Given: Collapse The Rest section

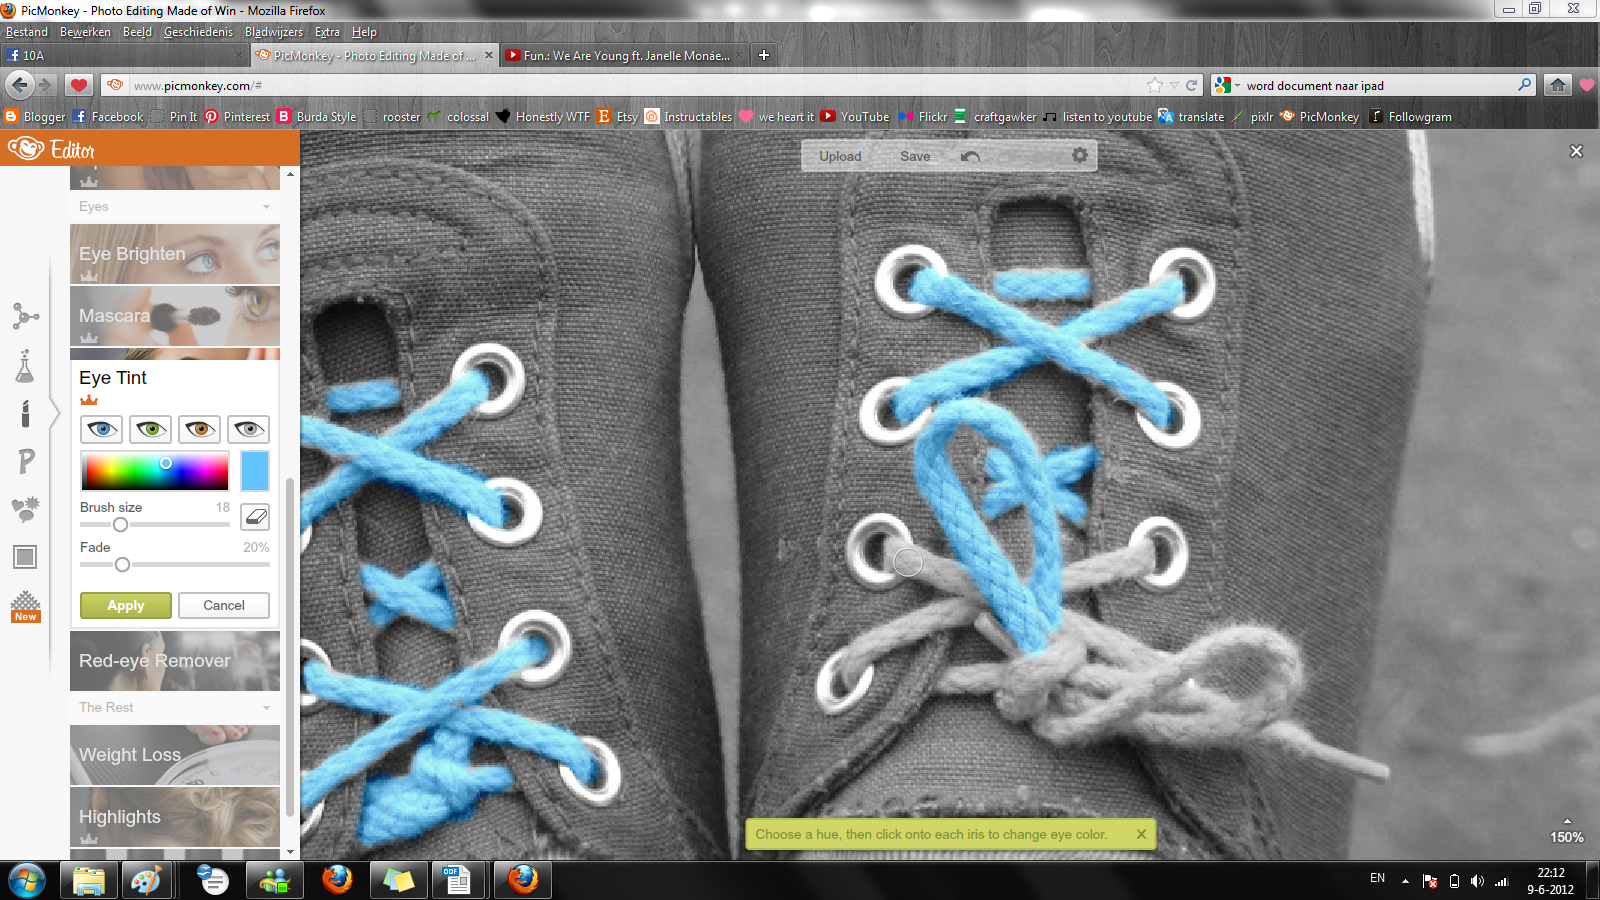Looking at the screenshot, I should (x=175, y=707).
